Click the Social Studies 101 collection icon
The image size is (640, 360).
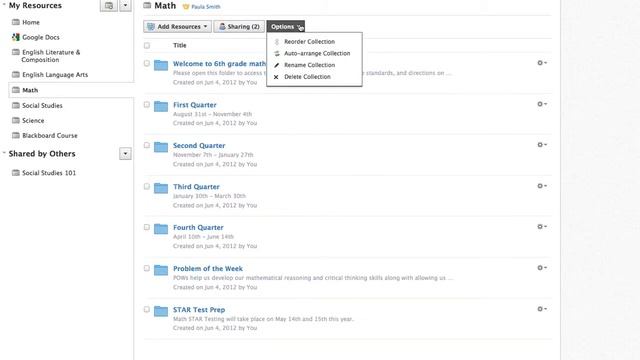[16, 173]
